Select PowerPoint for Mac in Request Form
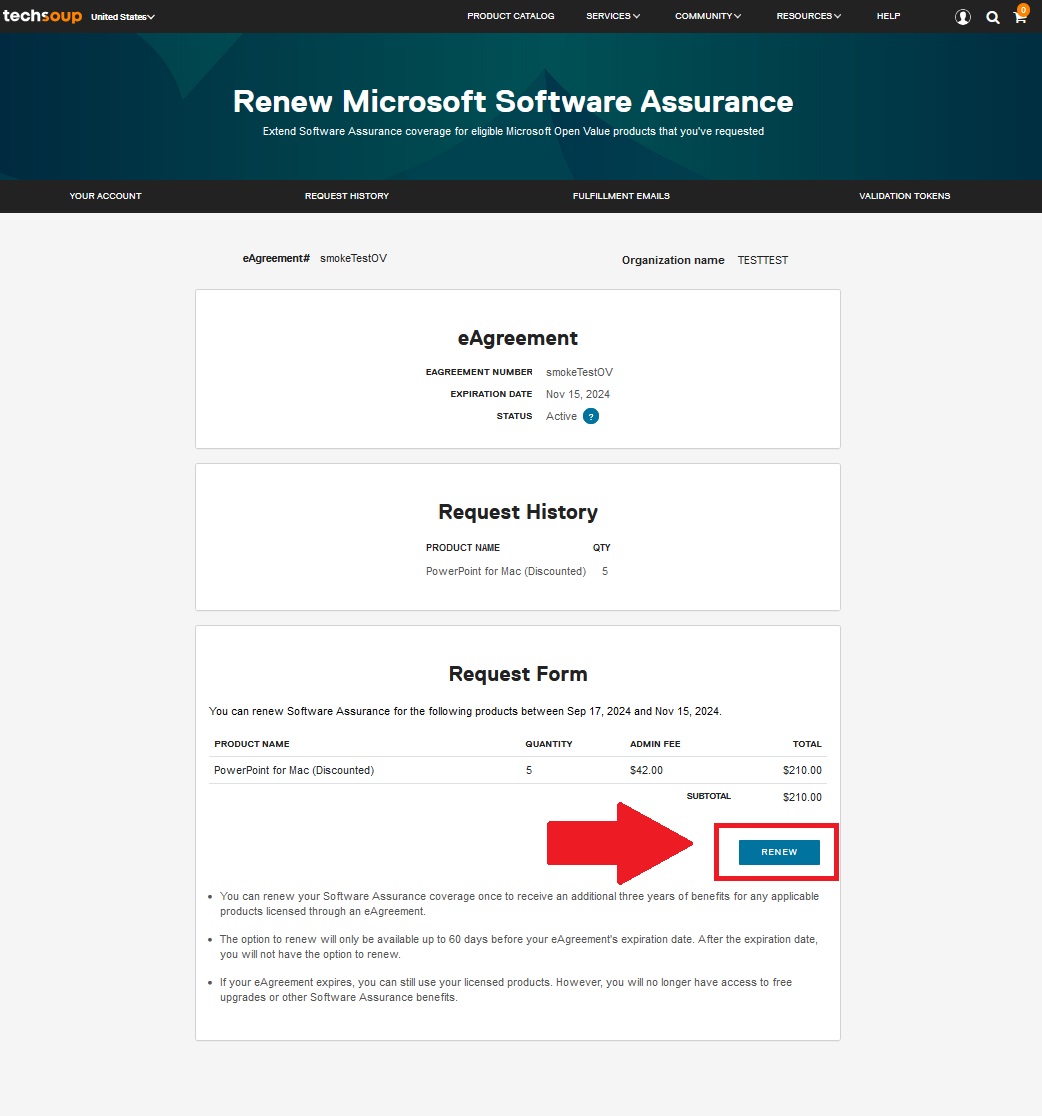 tap(294, 770)
